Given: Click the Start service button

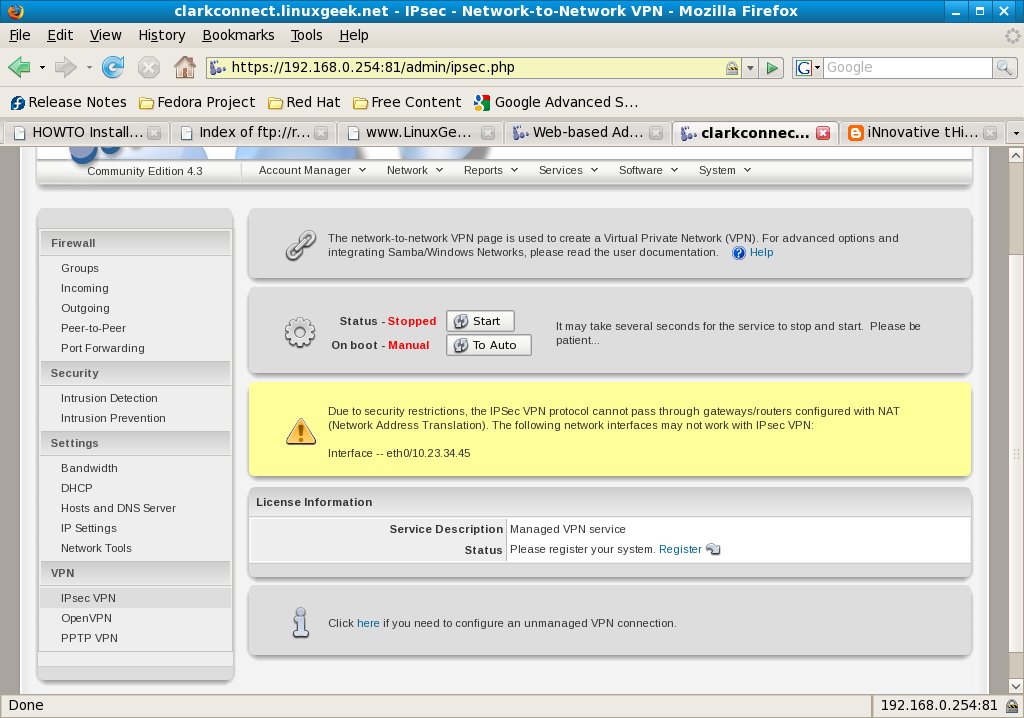Looking at the screenshot, I should tap(480, 321).
